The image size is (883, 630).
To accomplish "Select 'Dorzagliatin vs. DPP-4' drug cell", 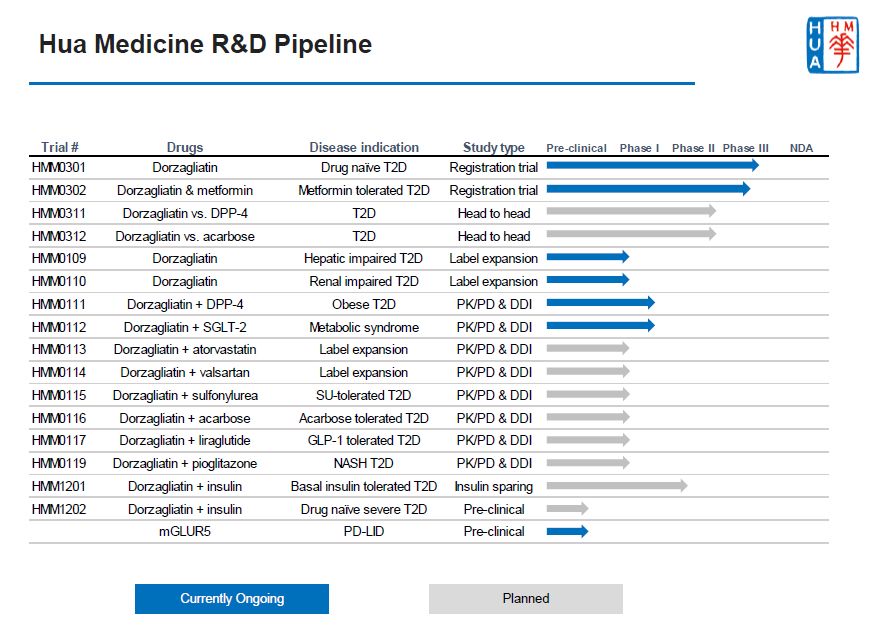I will pyautogui.click(x=185, y=213).
